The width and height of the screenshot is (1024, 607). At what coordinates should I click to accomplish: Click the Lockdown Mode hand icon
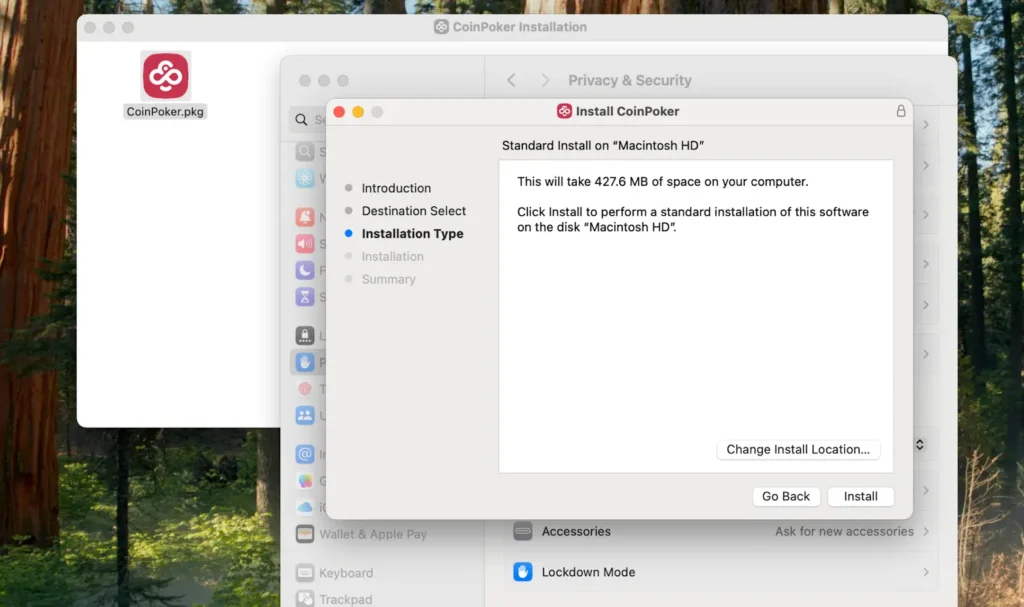[523, 572]
